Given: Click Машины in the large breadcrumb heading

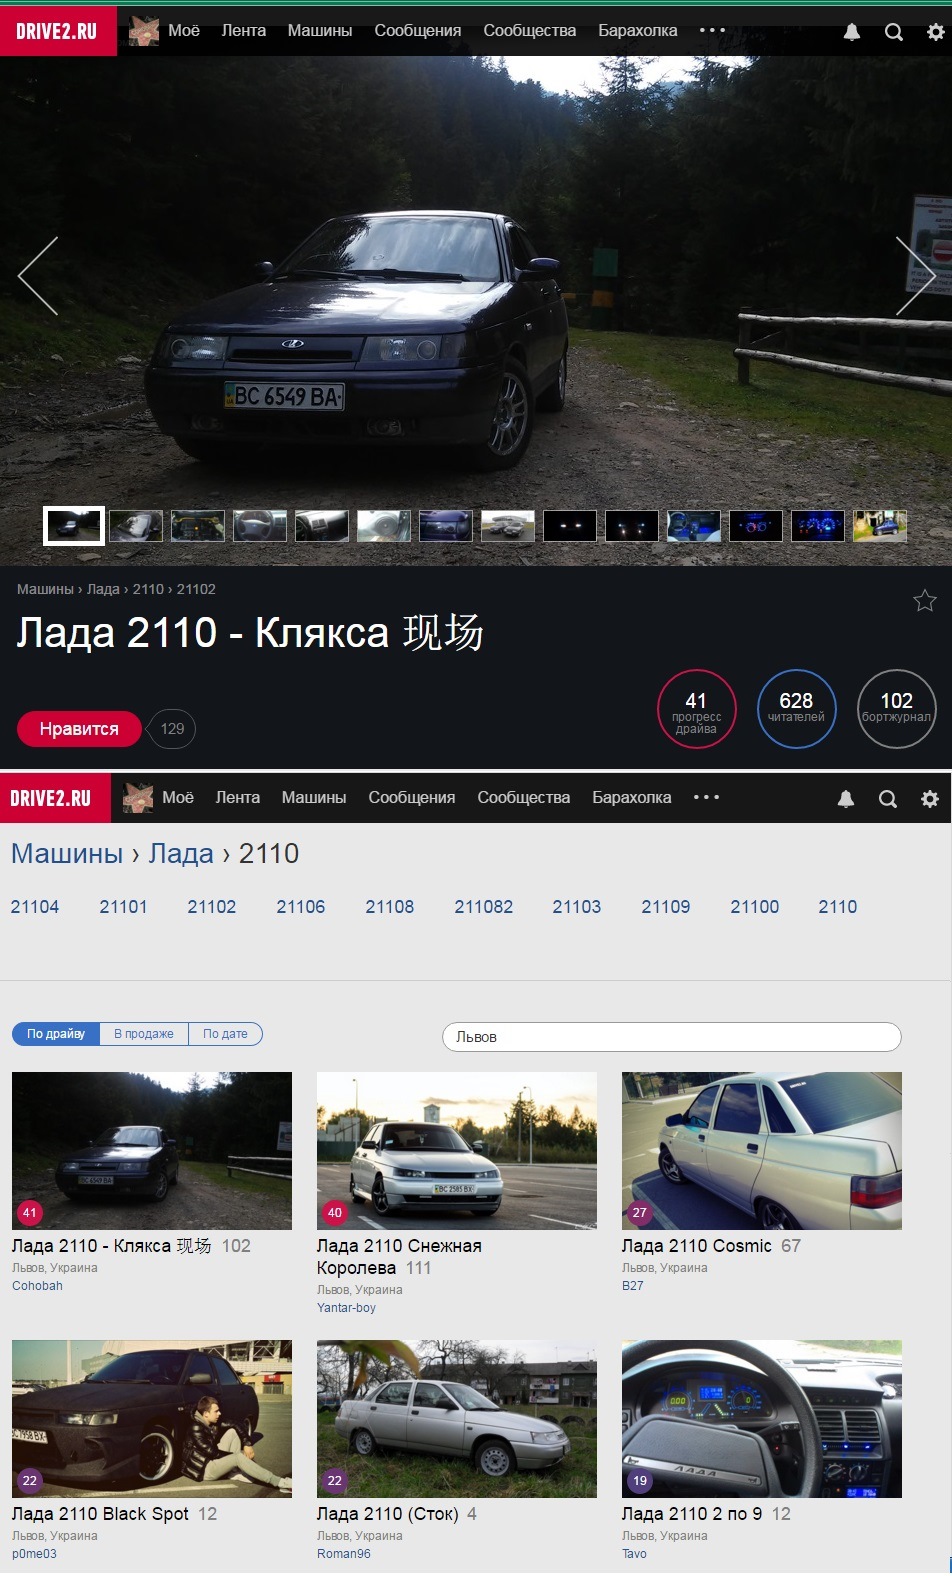Looking at the screenshot, I should (x=67, y=854).
